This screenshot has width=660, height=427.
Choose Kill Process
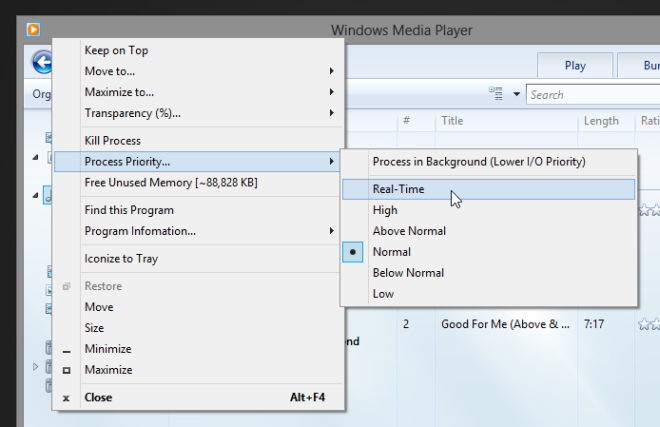coord(198,141)
